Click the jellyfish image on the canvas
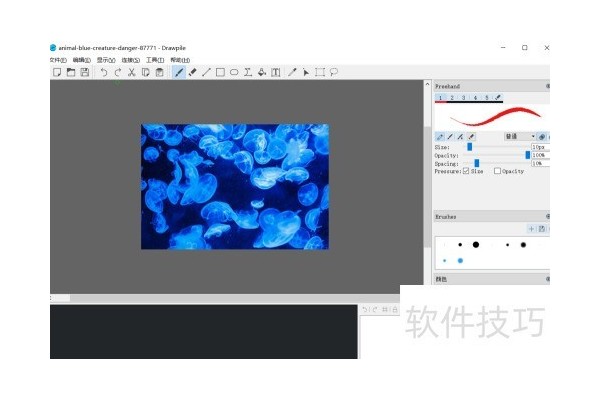 tap(235, 186)
